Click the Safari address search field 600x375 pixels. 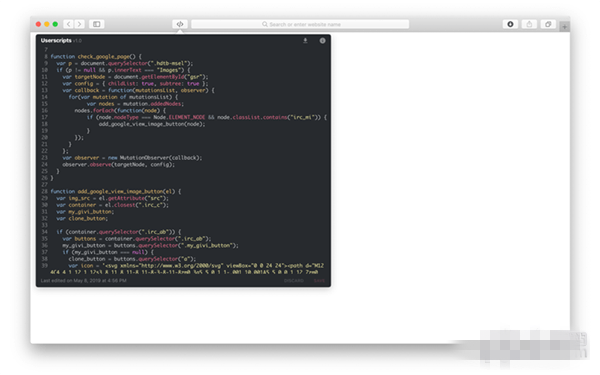(x=300, y=24)
